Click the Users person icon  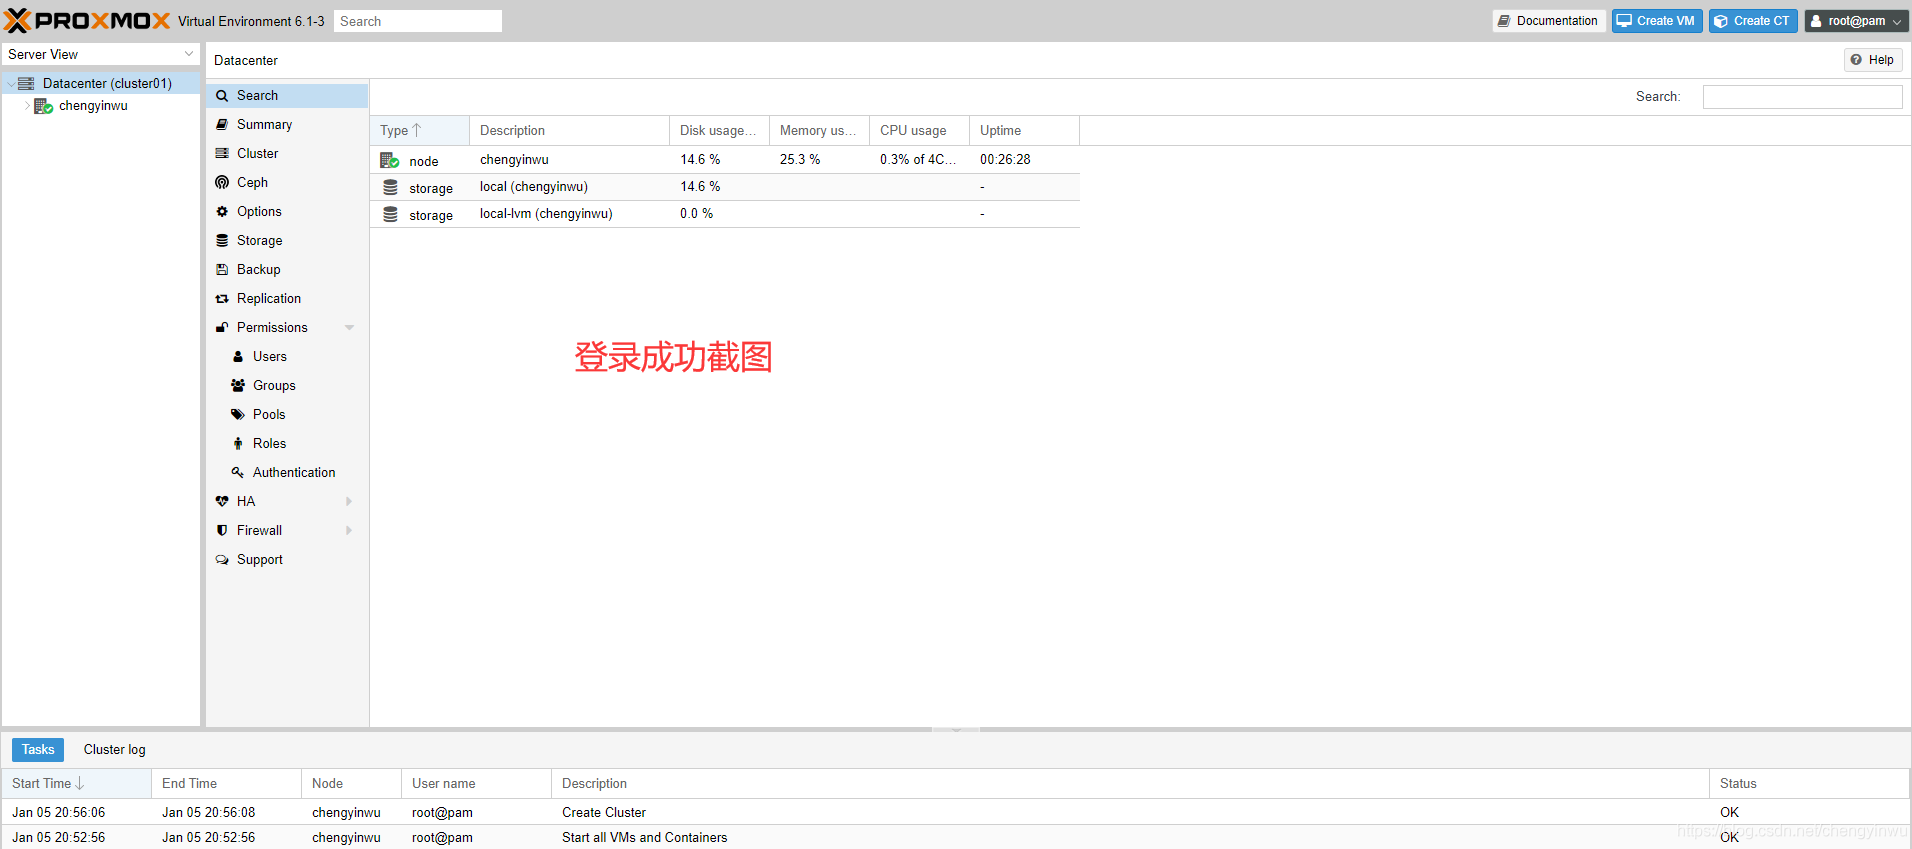238,357
